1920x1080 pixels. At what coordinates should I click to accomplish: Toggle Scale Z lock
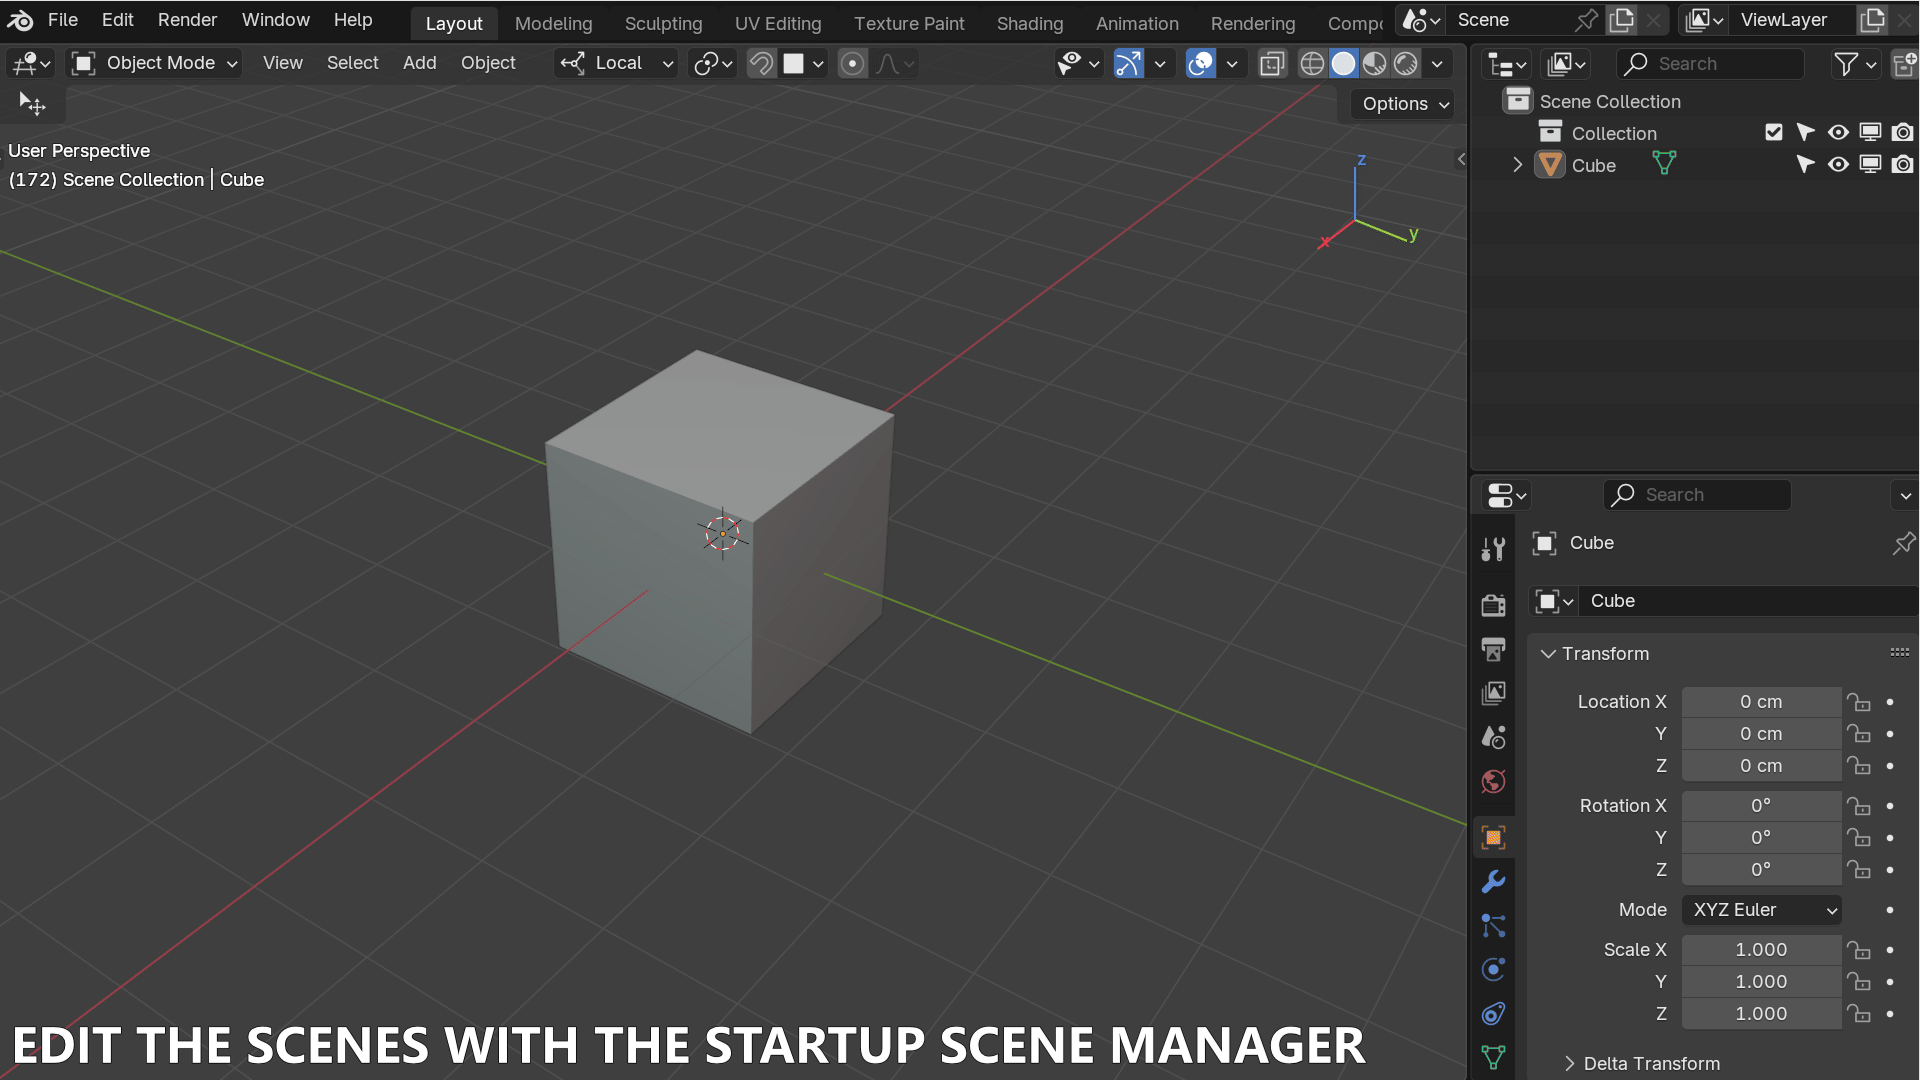pos(1858,1014)
